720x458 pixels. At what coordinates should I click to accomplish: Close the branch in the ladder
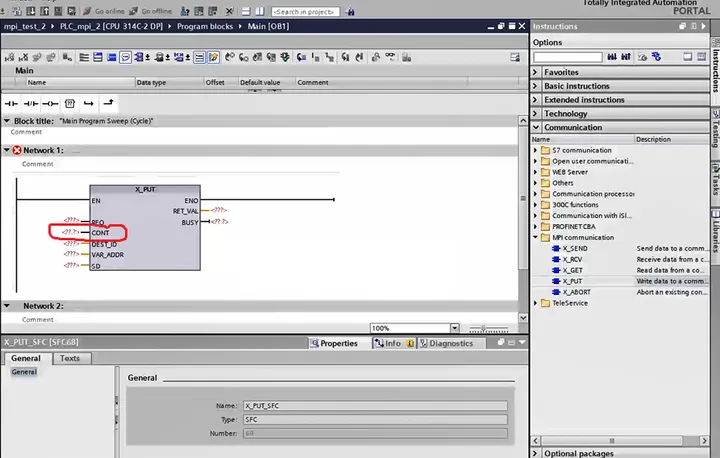point(108,103)
